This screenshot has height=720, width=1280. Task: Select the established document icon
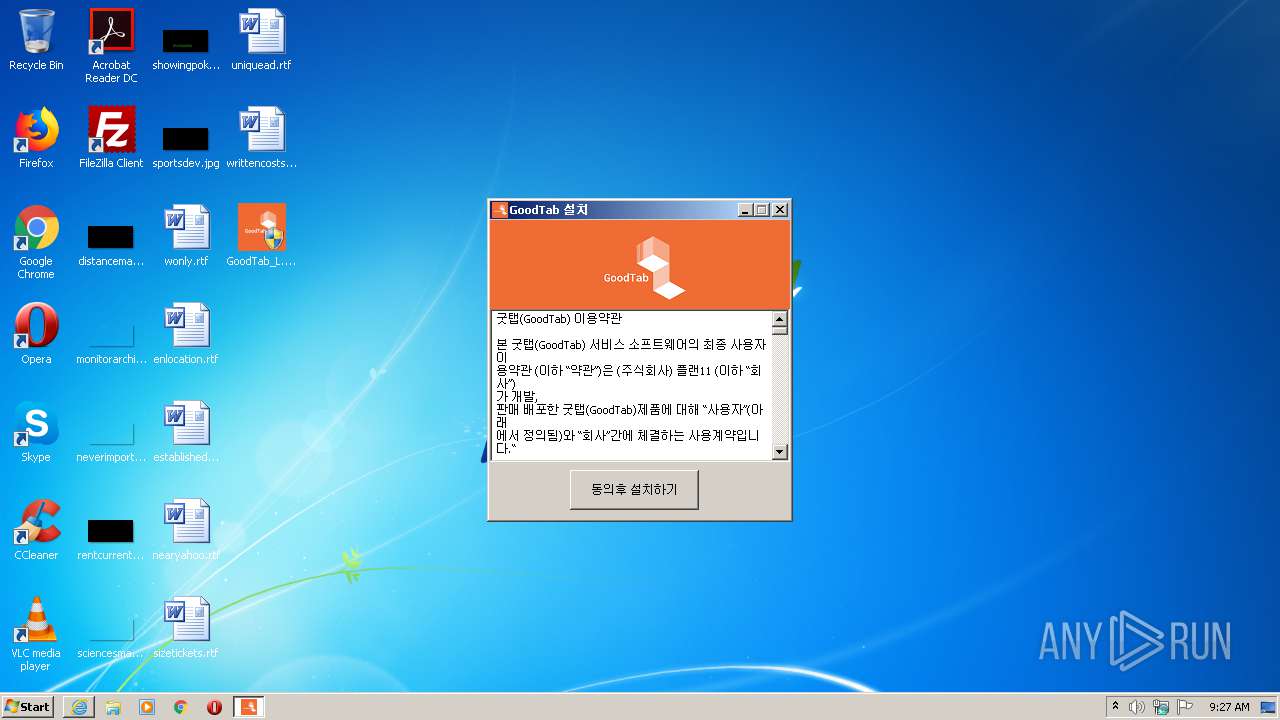click(x=186, y=432)
